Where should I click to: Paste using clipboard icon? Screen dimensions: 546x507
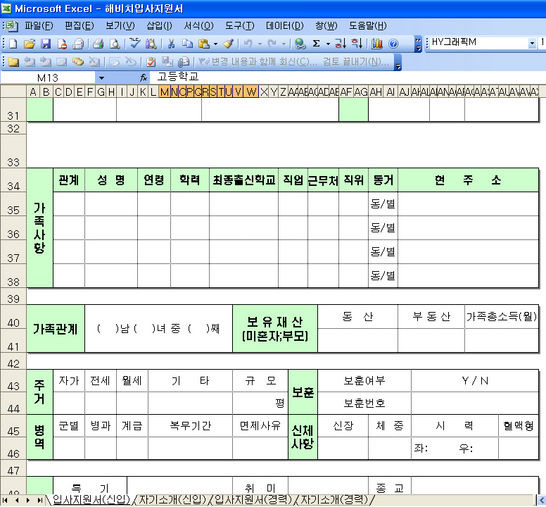click(204, 44)
